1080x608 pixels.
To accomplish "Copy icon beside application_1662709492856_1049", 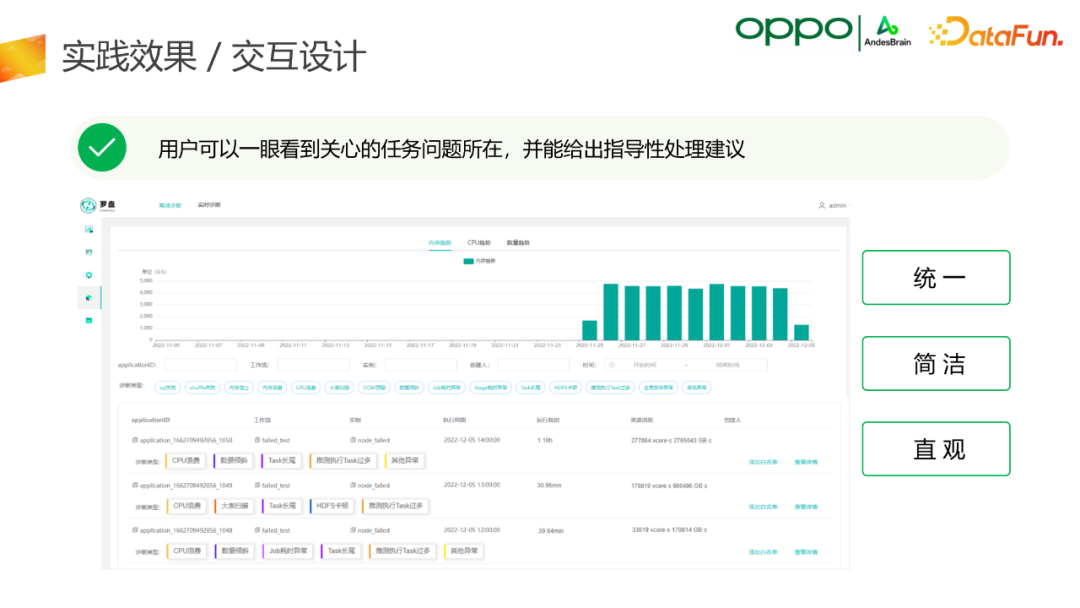I will (135, 485).
